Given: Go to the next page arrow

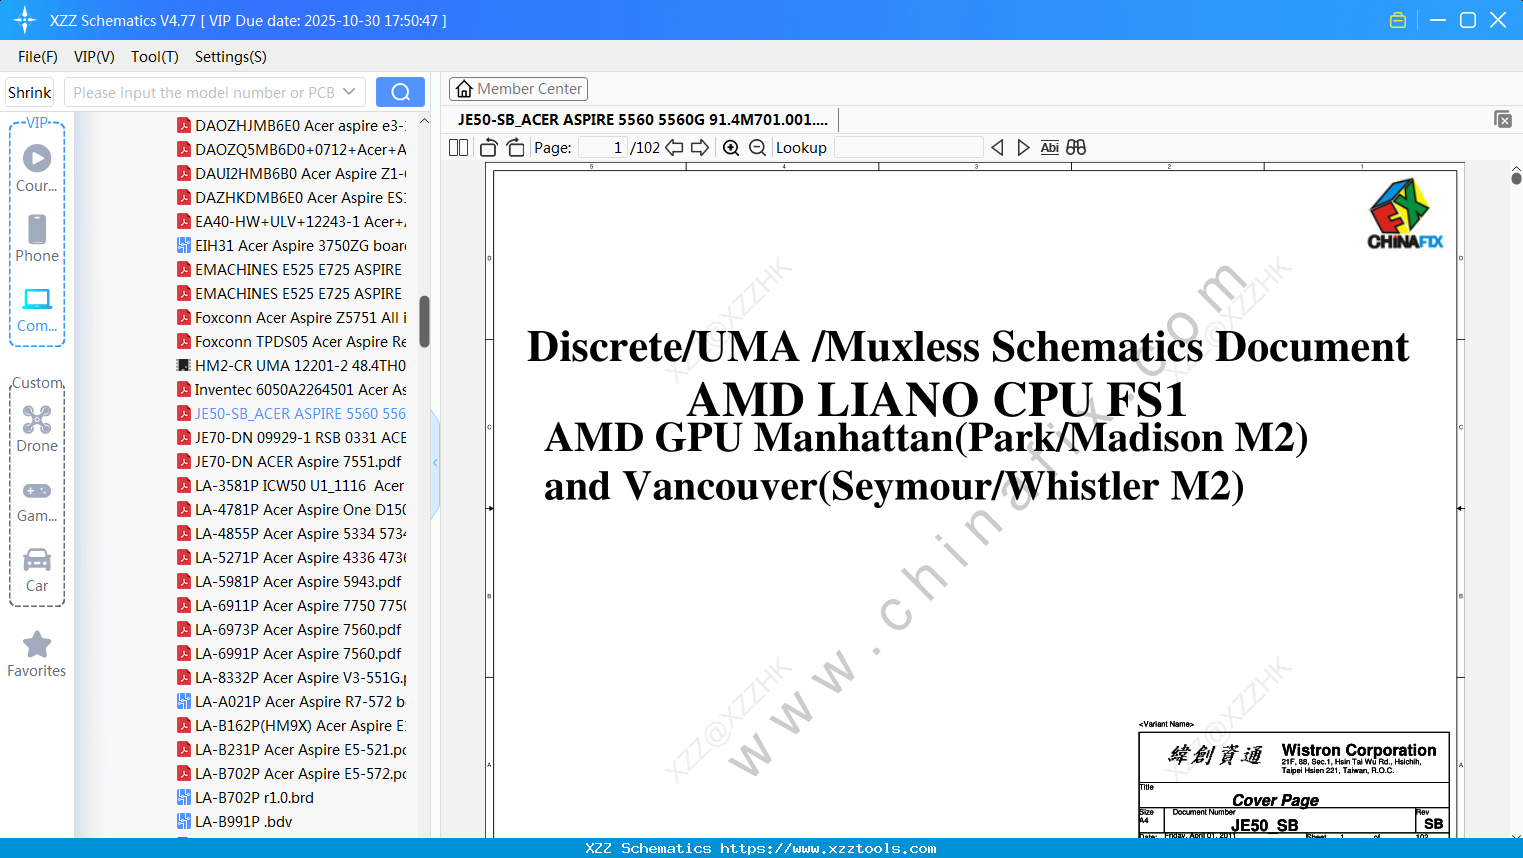Looking at the screenshot, I should [700, 148].
